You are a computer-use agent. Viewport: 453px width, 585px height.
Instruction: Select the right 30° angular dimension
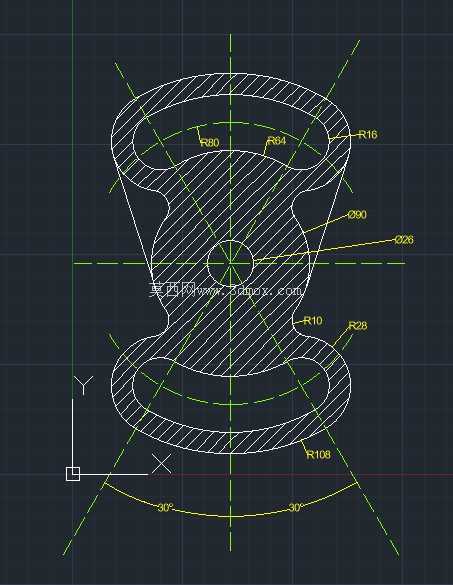click(x=296, y=507)
